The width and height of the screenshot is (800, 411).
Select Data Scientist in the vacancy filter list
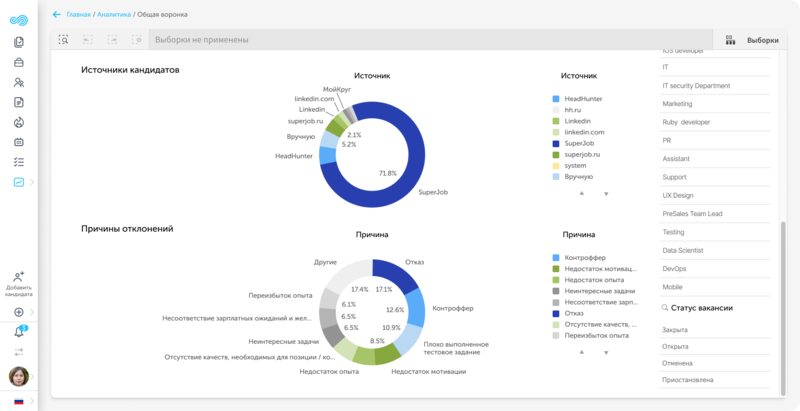(684, 250)
